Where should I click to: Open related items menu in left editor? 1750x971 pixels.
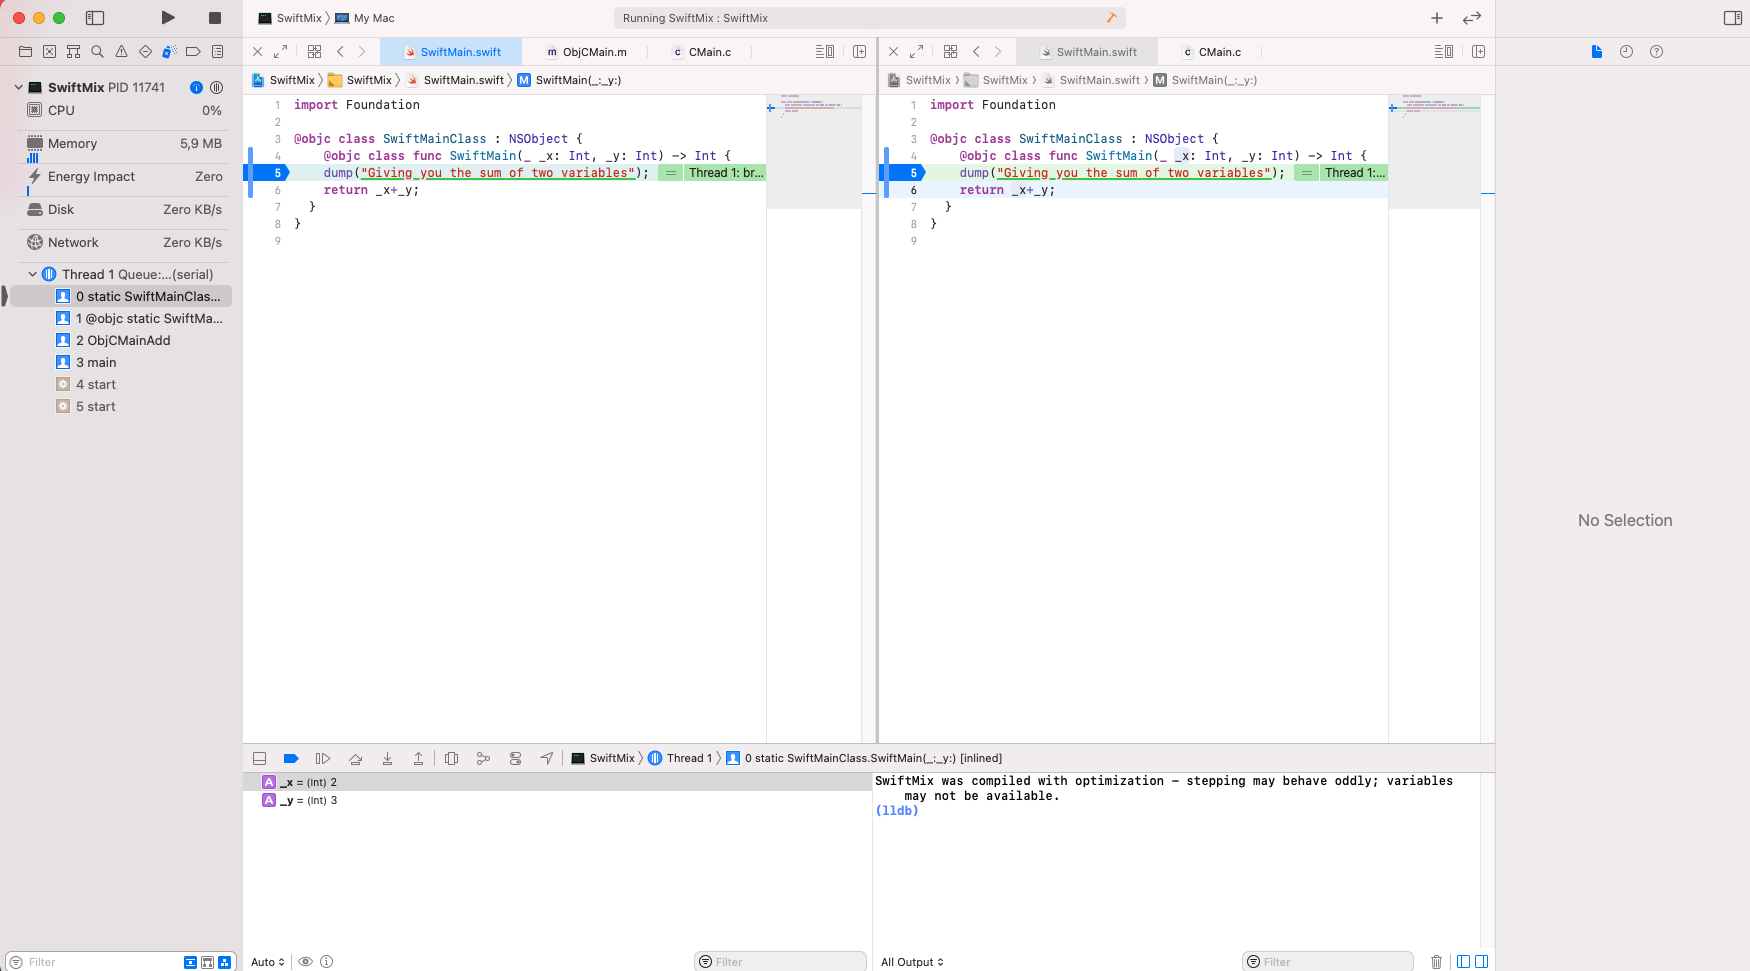(x=314, y=52)
